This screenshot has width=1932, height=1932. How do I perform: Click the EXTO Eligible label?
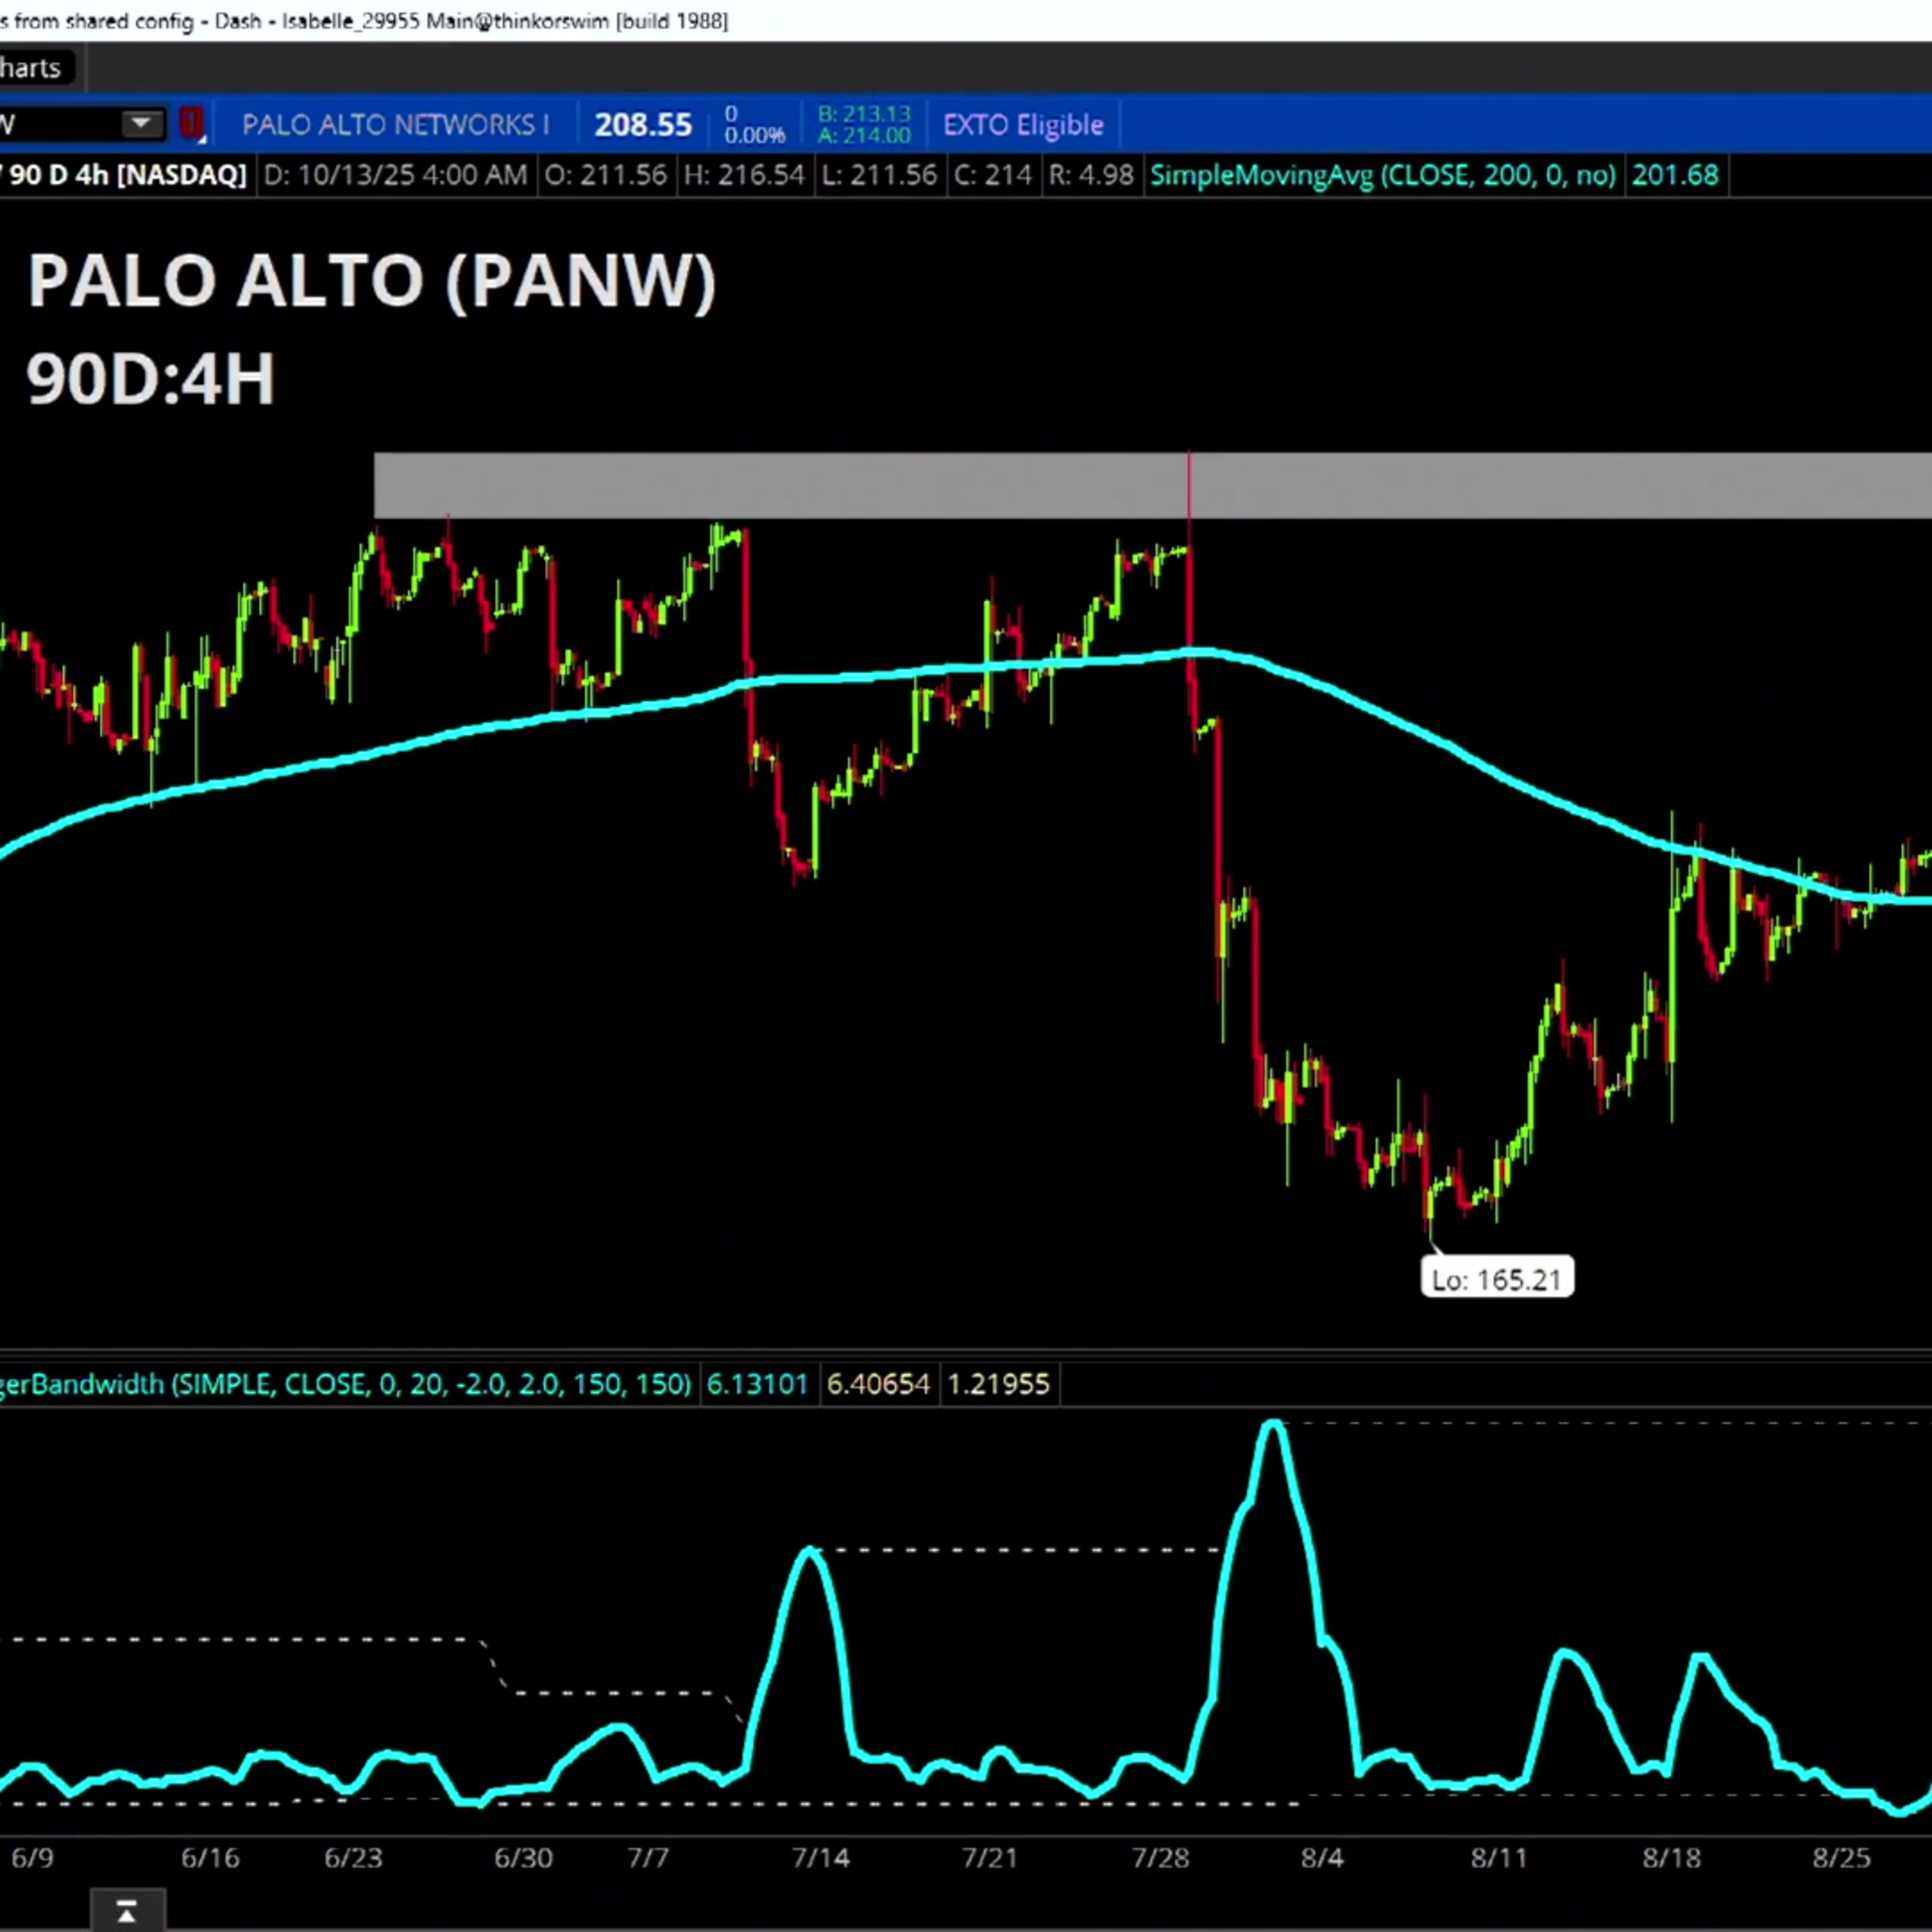click(1023, 125)
